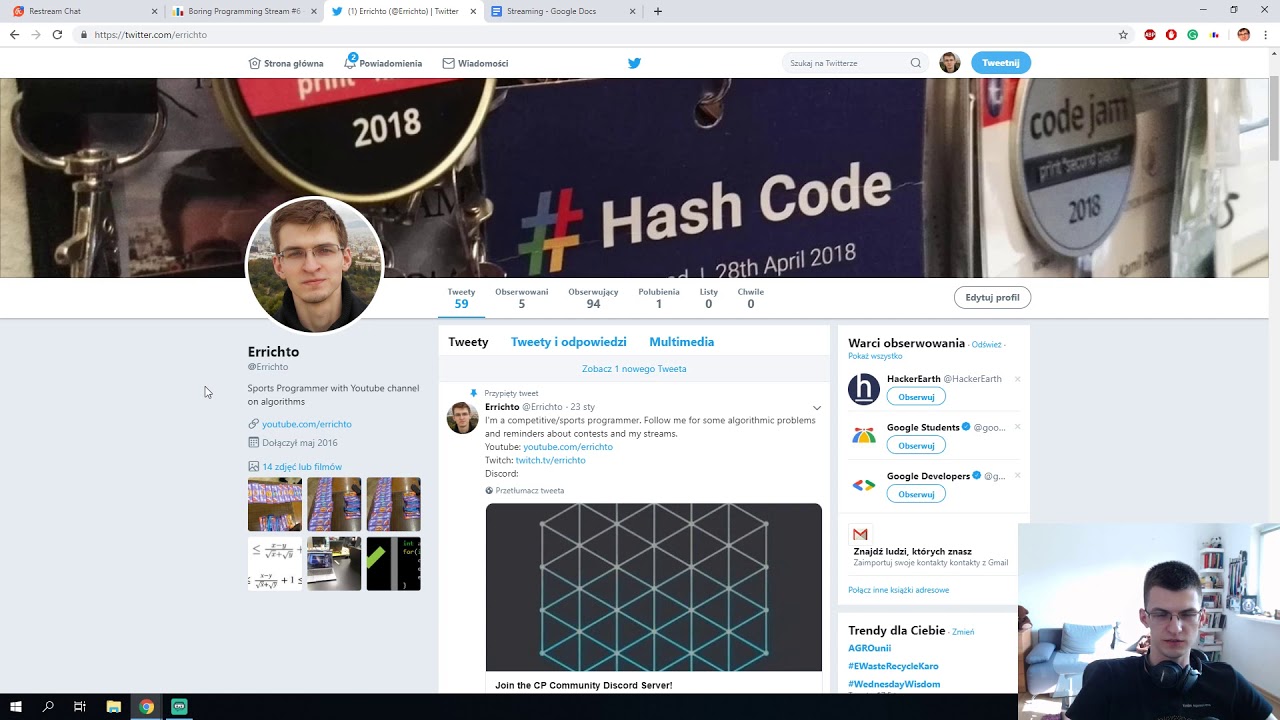The image size is (1280, 720).
Task: Select the Multimedia tab
Action: pos(681,342)
